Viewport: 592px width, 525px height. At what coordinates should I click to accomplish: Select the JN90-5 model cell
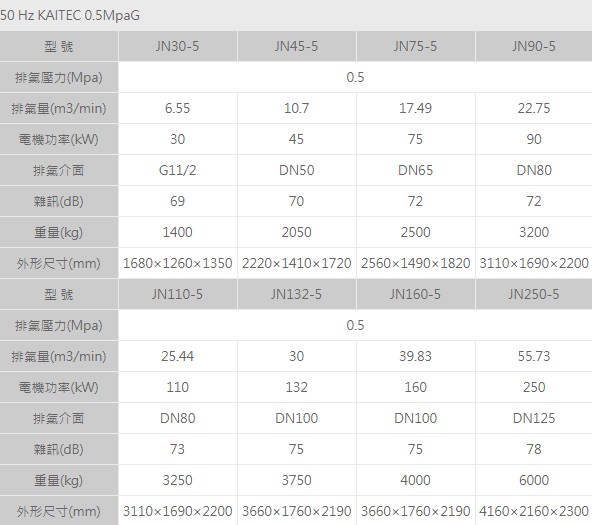pos(534,46)
